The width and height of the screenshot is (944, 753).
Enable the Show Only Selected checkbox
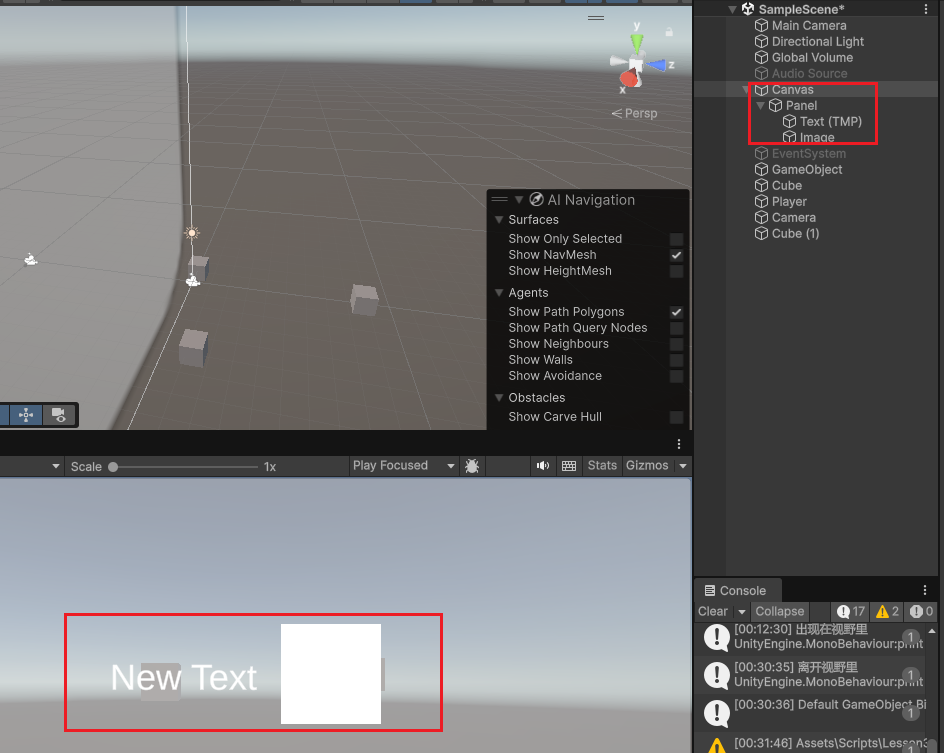click(x=677, y=239)
